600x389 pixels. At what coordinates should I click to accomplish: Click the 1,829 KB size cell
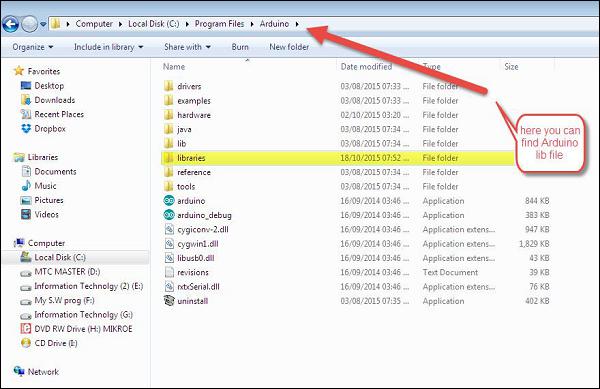(x=534, y=244)
